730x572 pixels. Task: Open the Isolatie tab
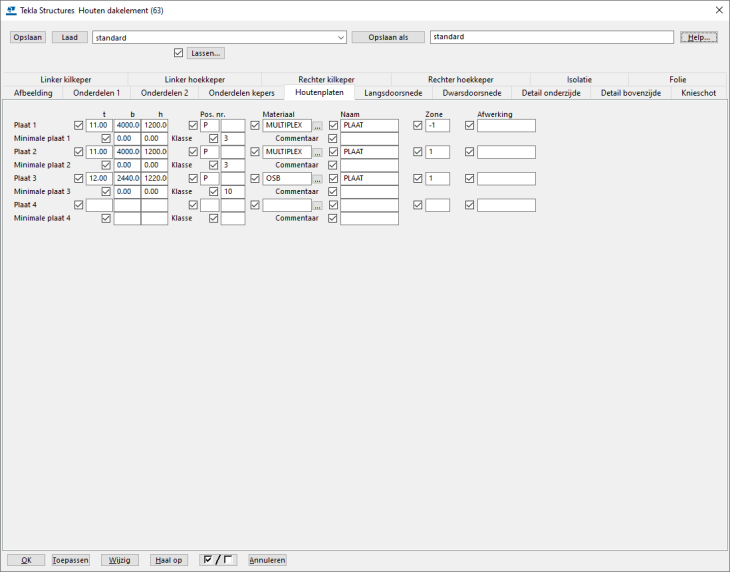(x=579, y=79)
